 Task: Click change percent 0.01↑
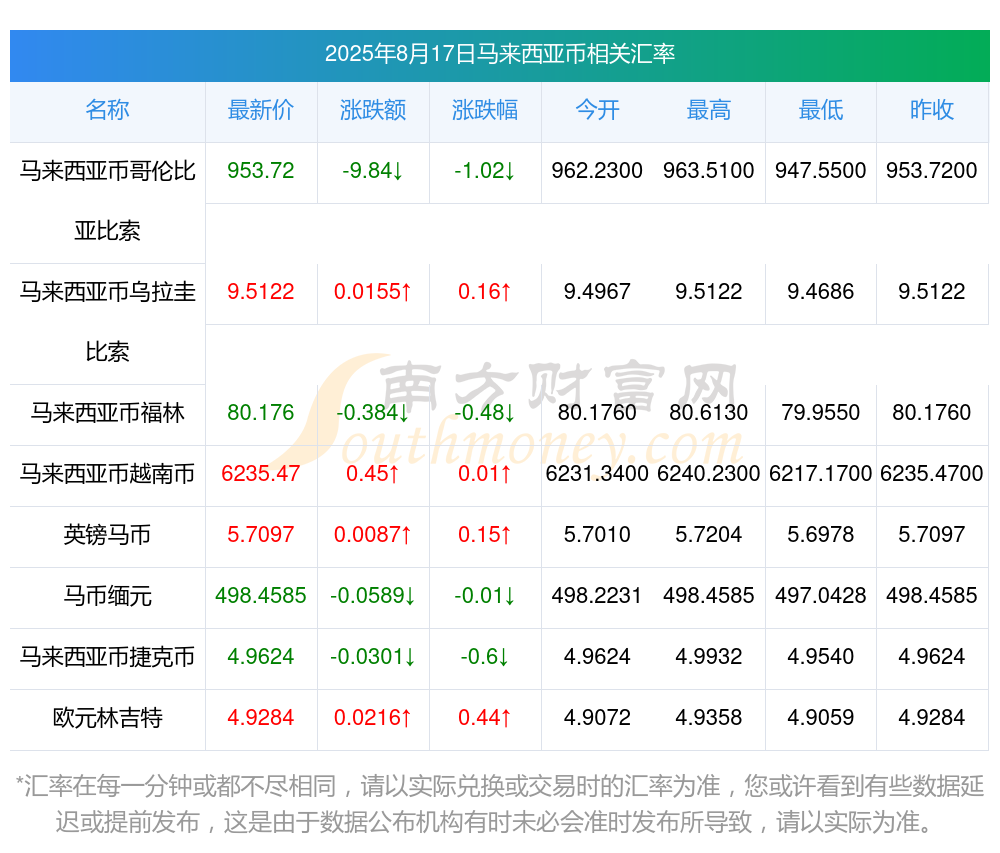(485, 474)
